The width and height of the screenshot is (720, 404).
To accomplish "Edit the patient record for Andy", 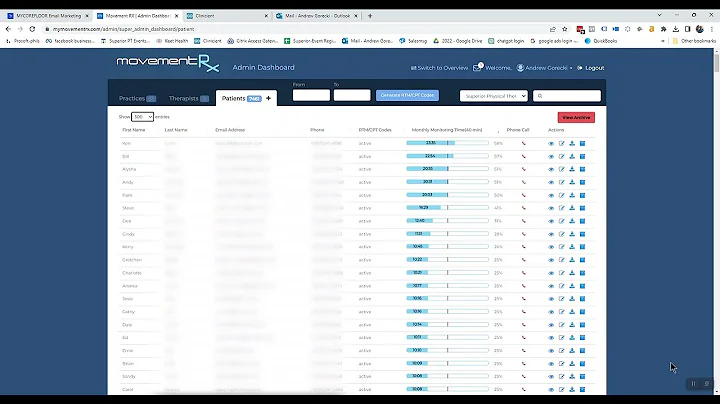I will [x=562, y=182].
